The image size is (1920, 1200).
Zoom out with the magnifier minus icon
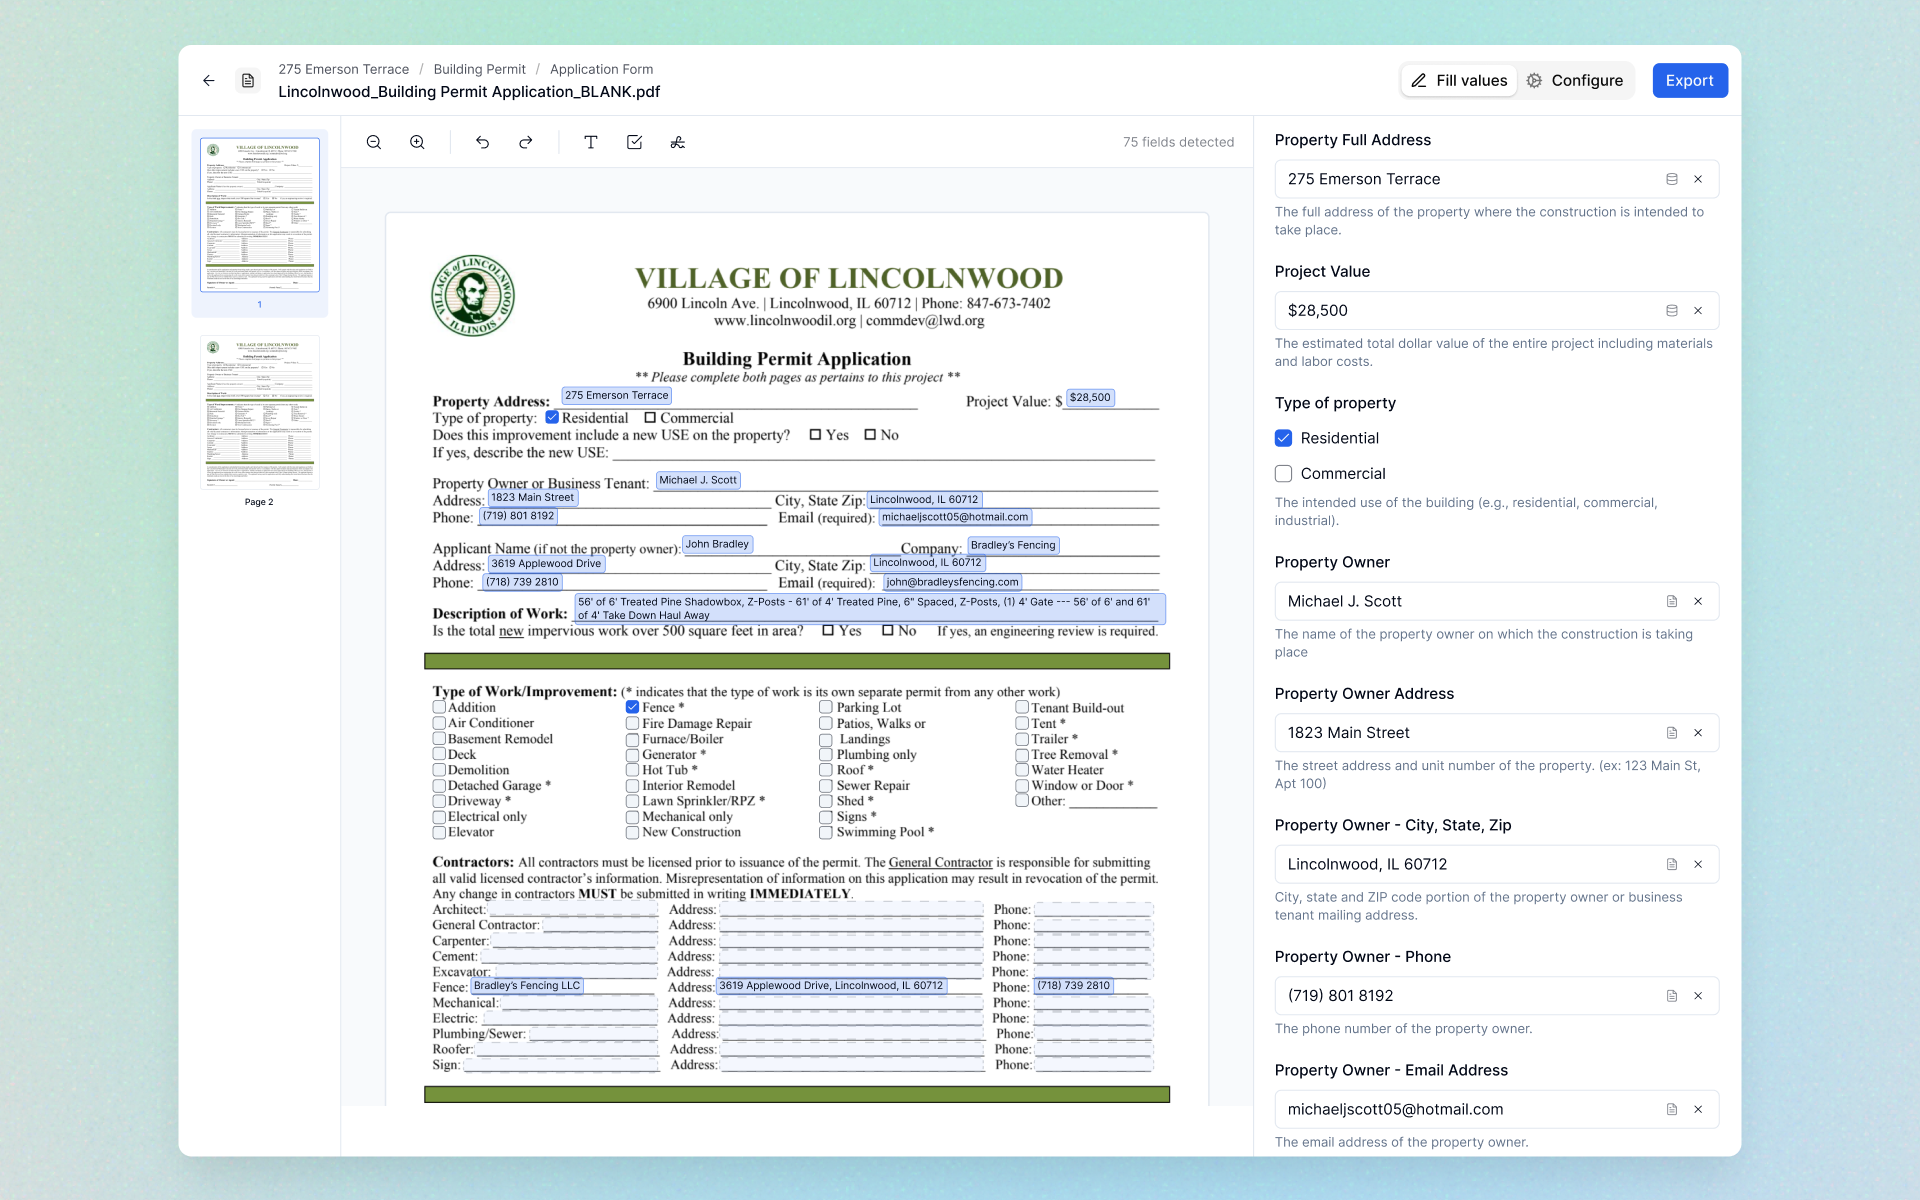374,142
